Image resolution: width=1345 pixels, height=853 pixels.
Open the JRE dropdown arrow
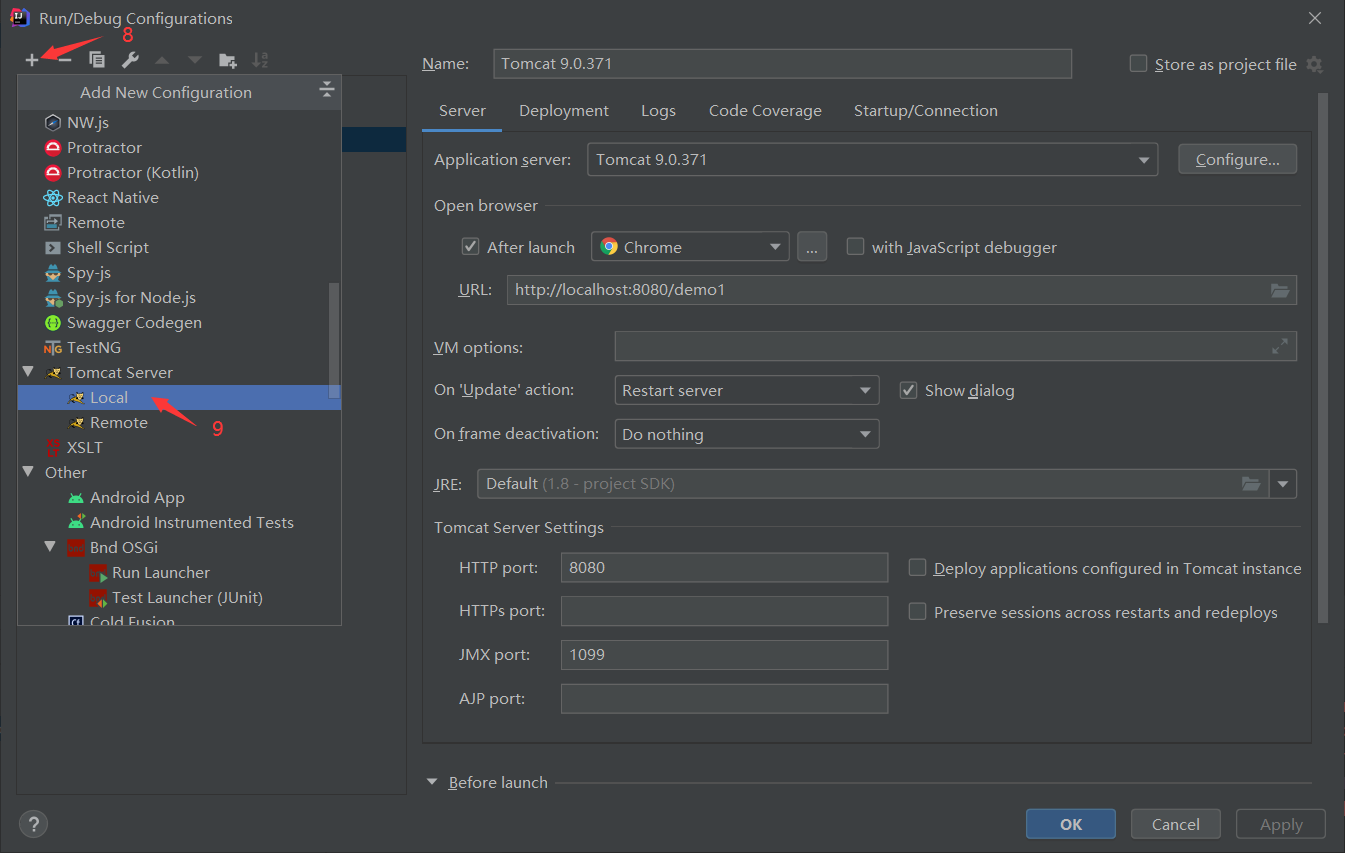coord(1283,484)
